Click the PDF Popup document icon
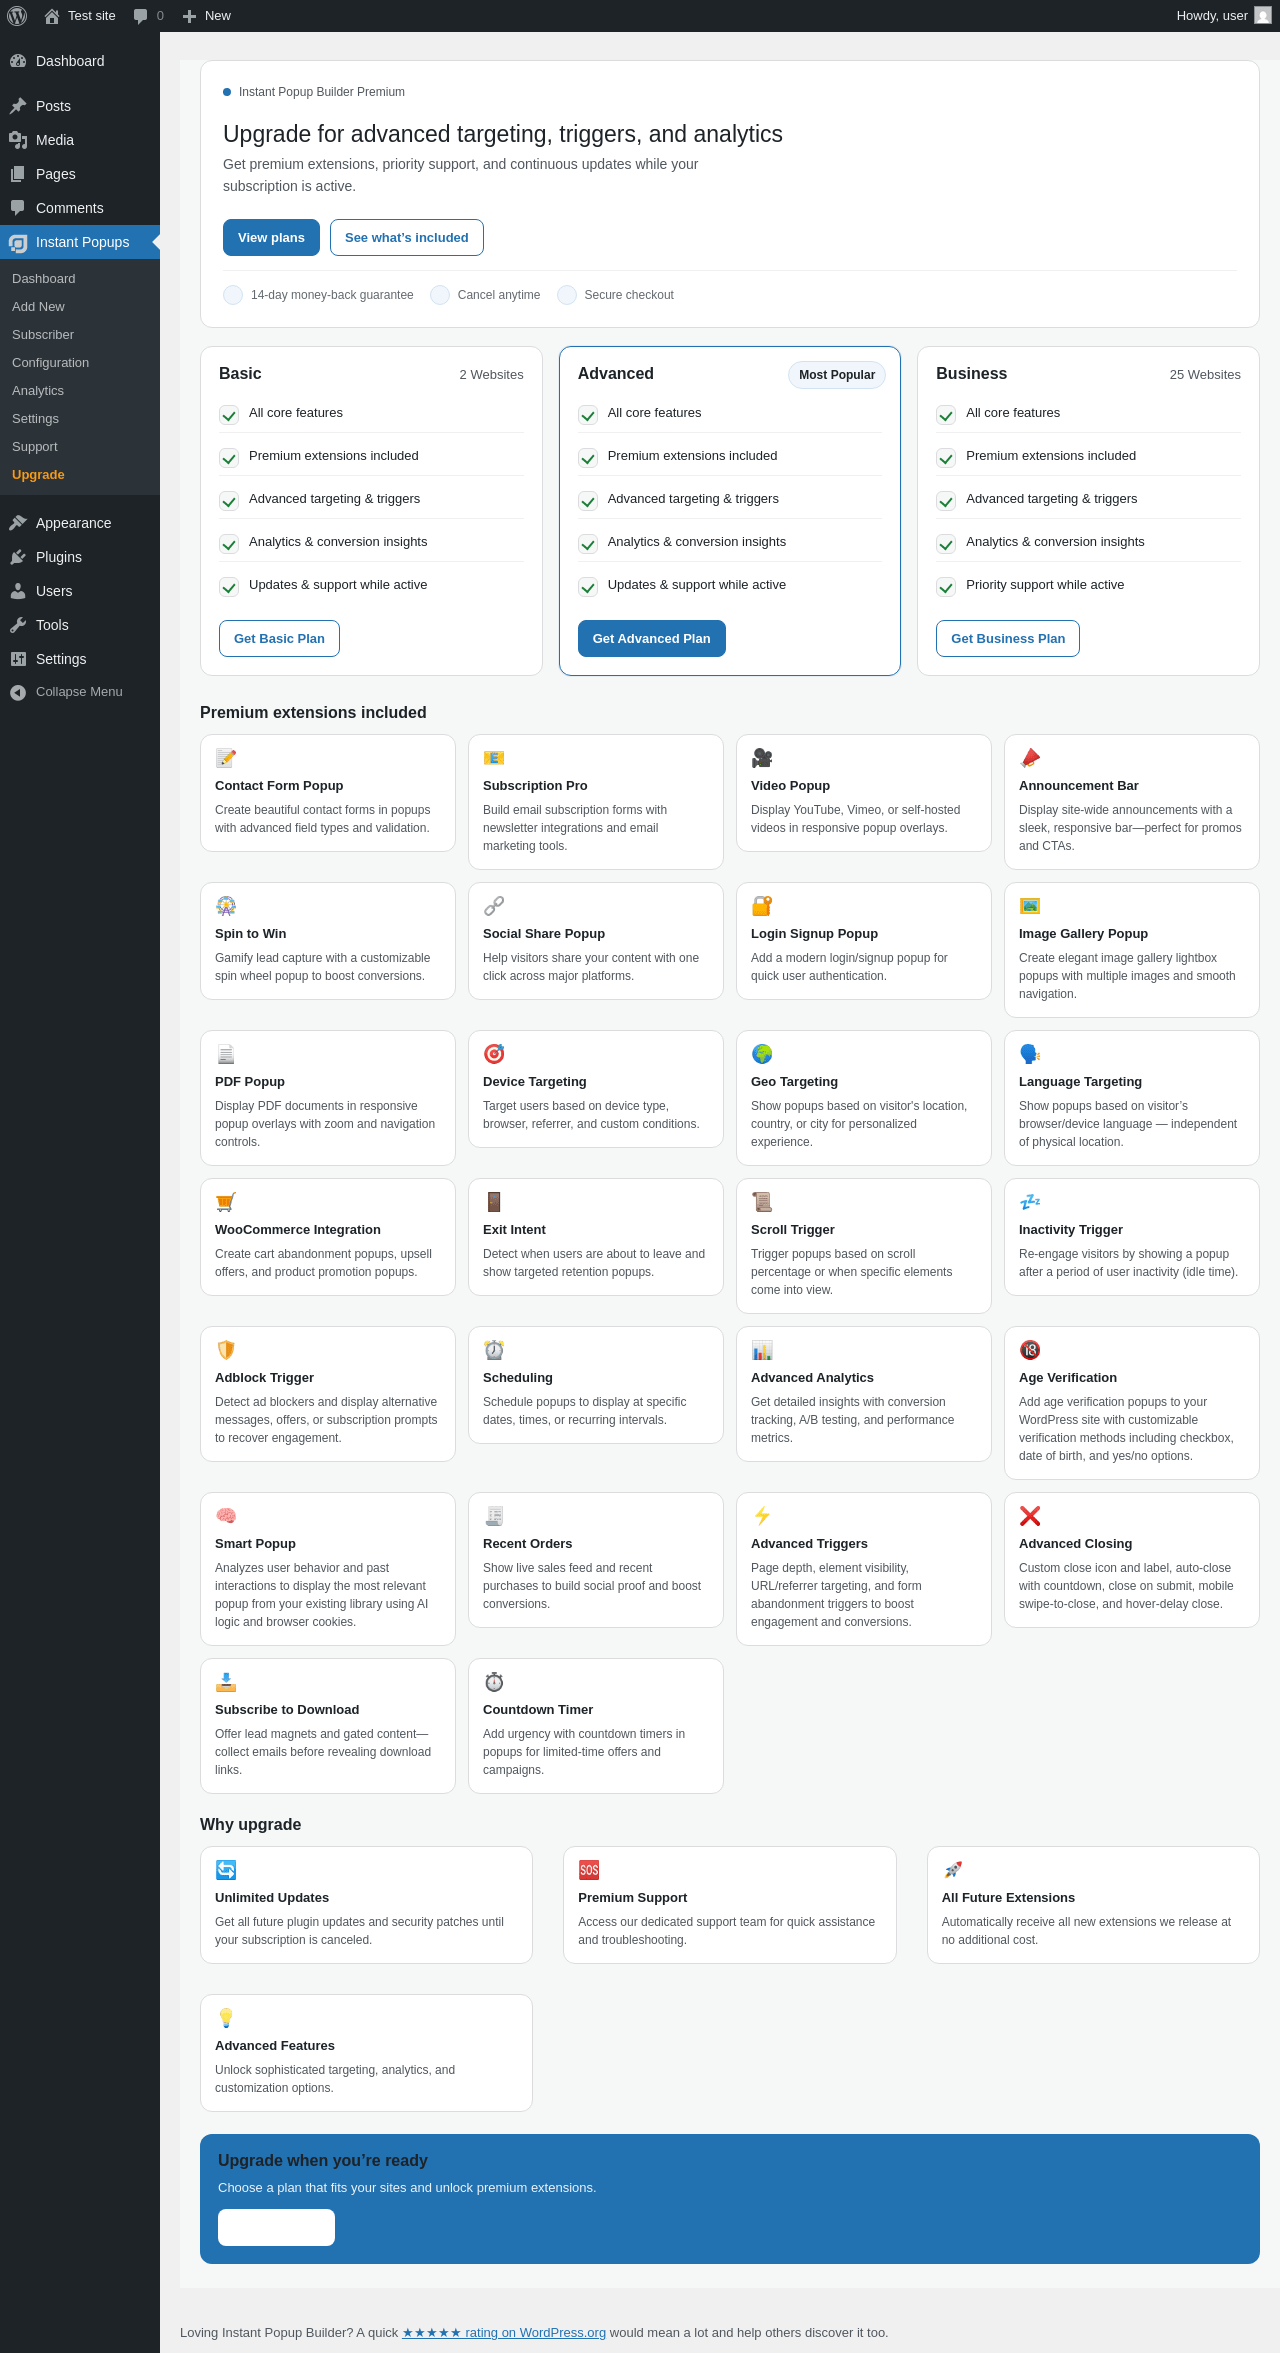The width and height of the screenshot is (1280, 2353). point(226,1054)
